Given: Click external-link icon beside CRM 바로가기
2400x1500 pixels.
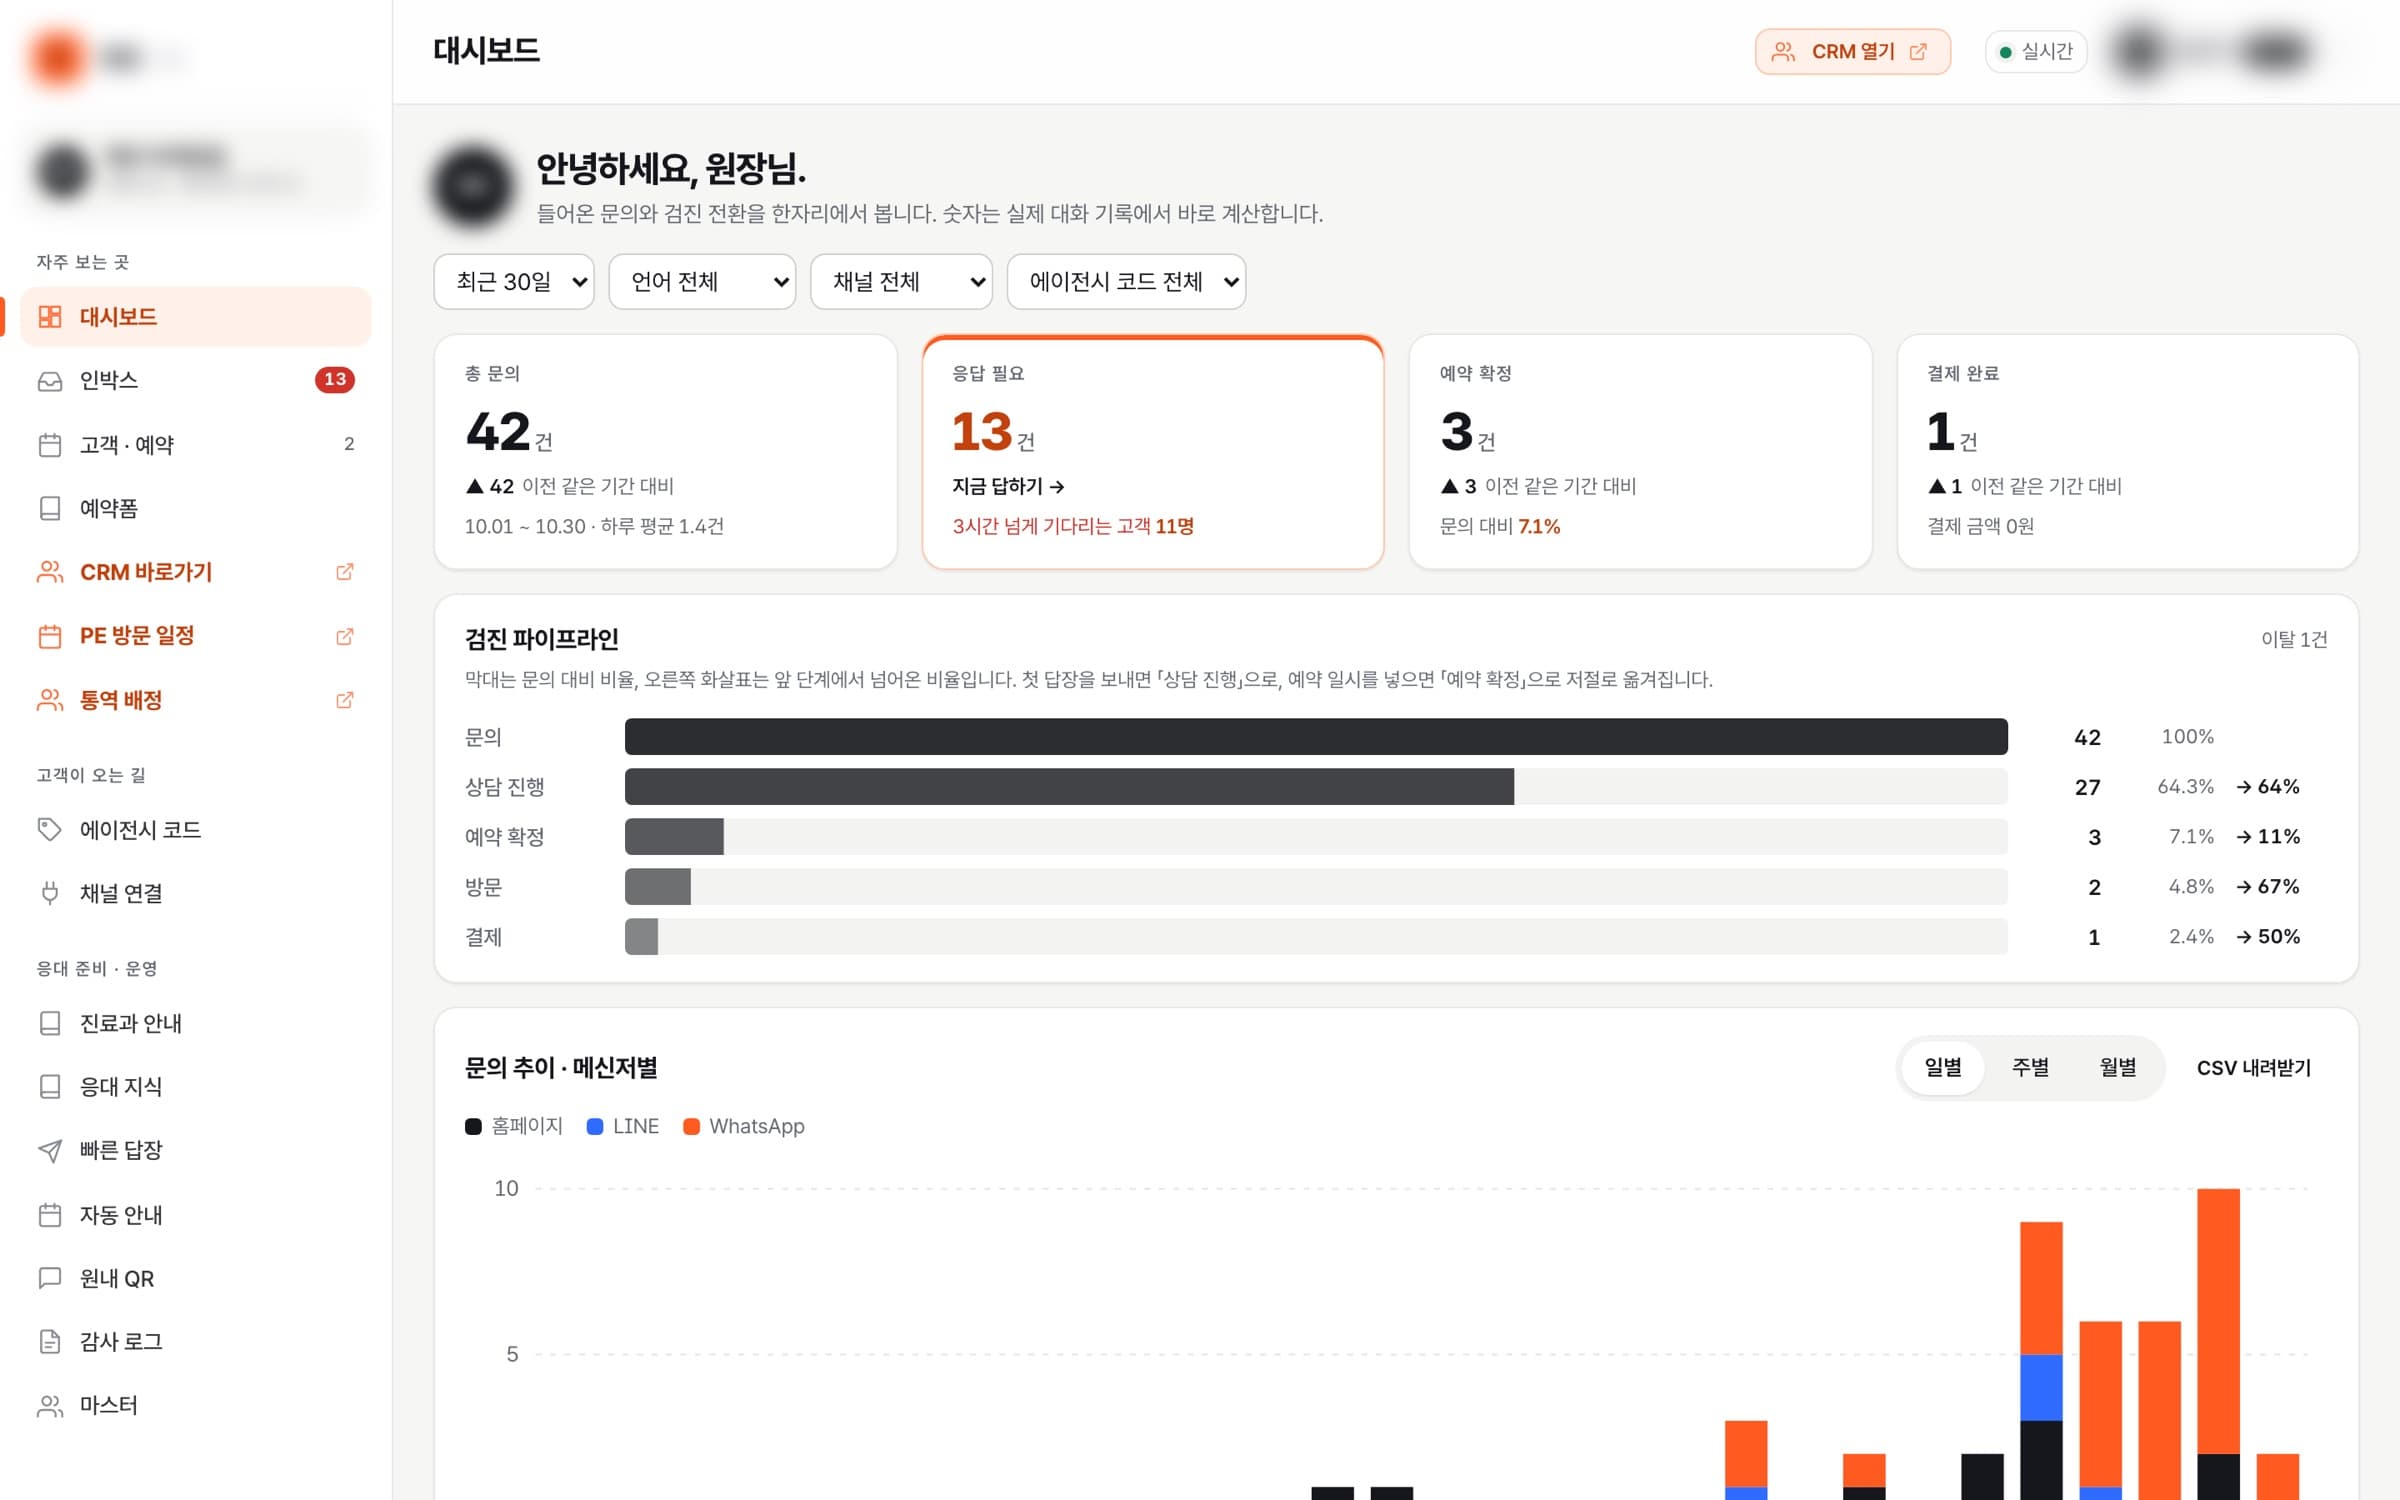Looking at the screenshot, I should coord(344,572).
